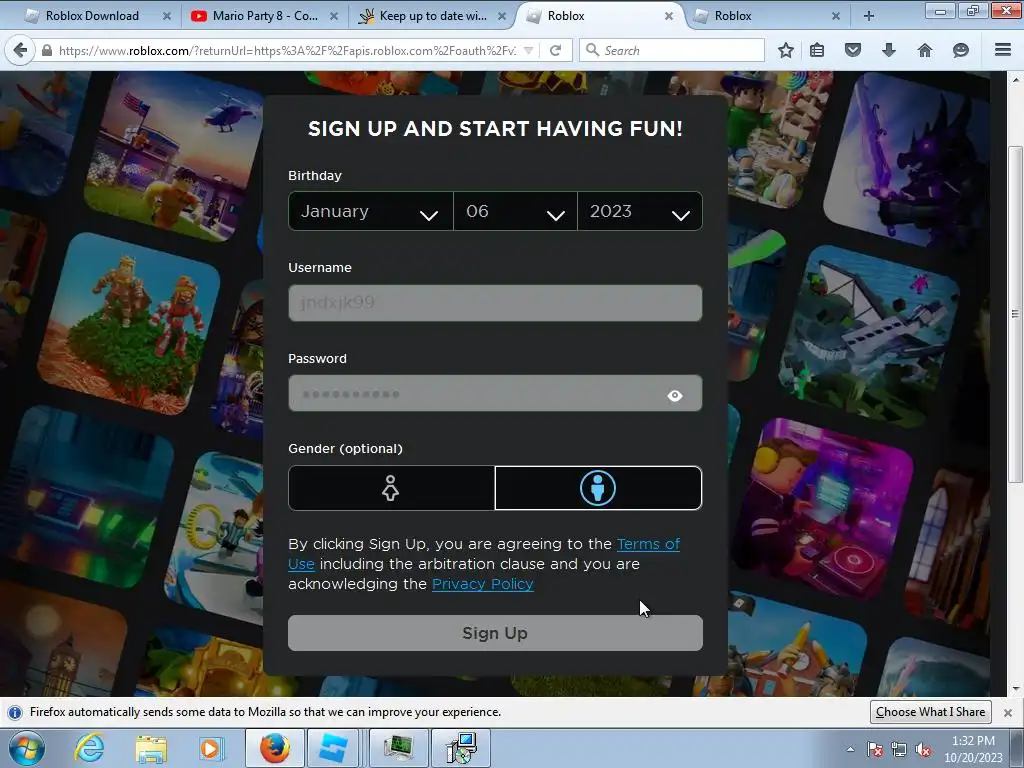Image resolution: width=1024 pixels, height=768 pixels.
Task: Select the male gender option
Action: tap(598, 488)
